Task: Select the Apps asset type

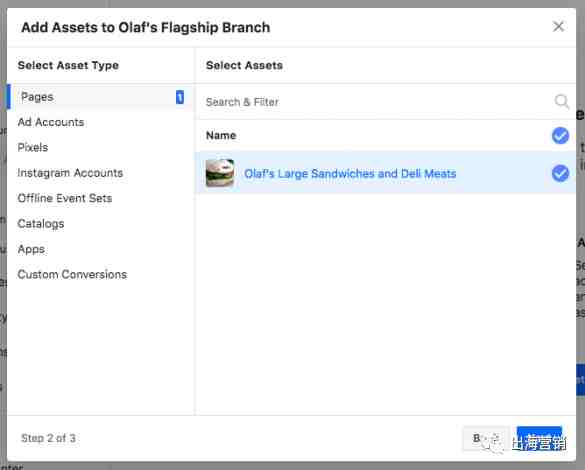Action: coord(31,249)
